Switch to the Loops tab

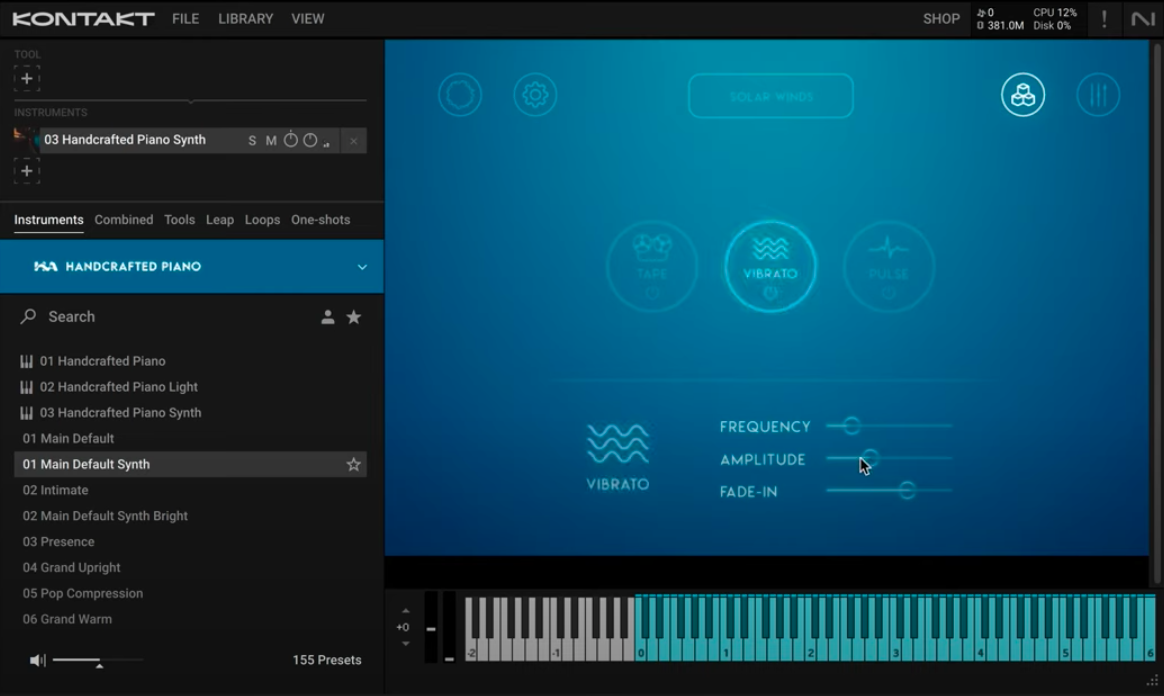pyautogui.click(x=263, y=220)
